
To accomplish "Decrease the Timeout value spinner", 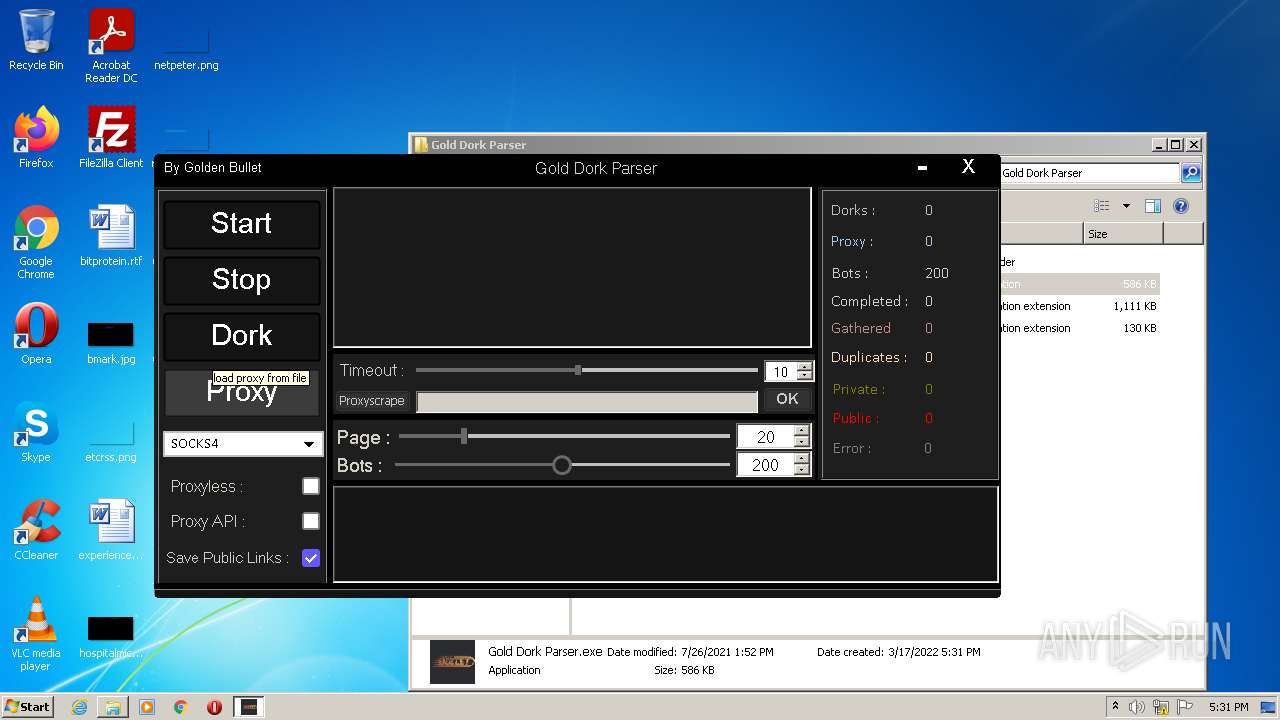I will pos(804,376).
